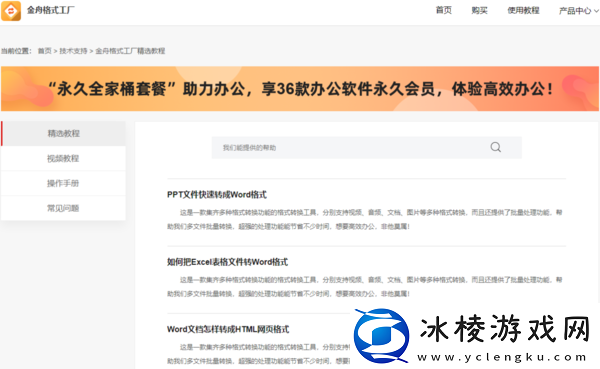The image size is (600, 369).
Task: Open the 购买 navigation item
Action: pos(479,10)
